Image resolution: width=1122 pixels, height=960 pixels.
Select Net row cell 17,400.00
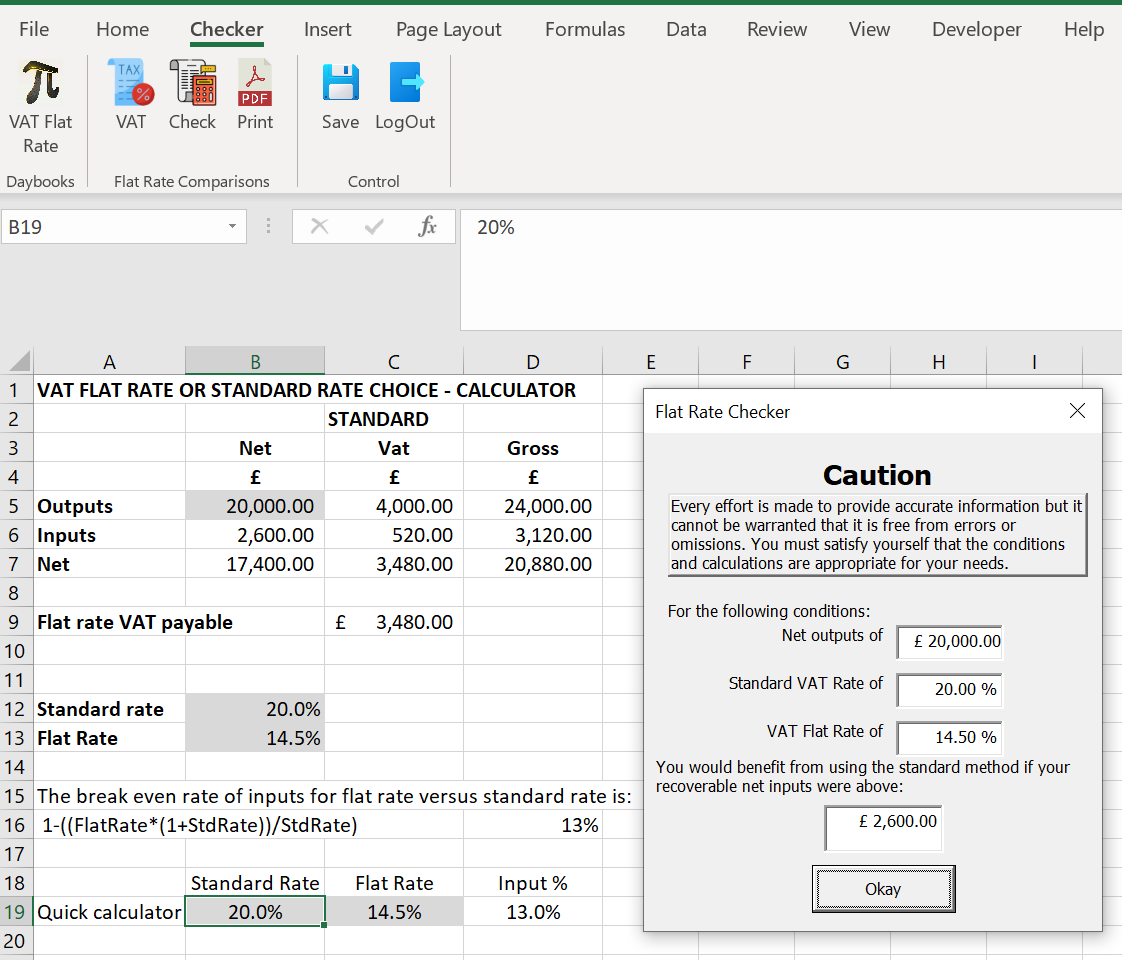click(255, 564)
